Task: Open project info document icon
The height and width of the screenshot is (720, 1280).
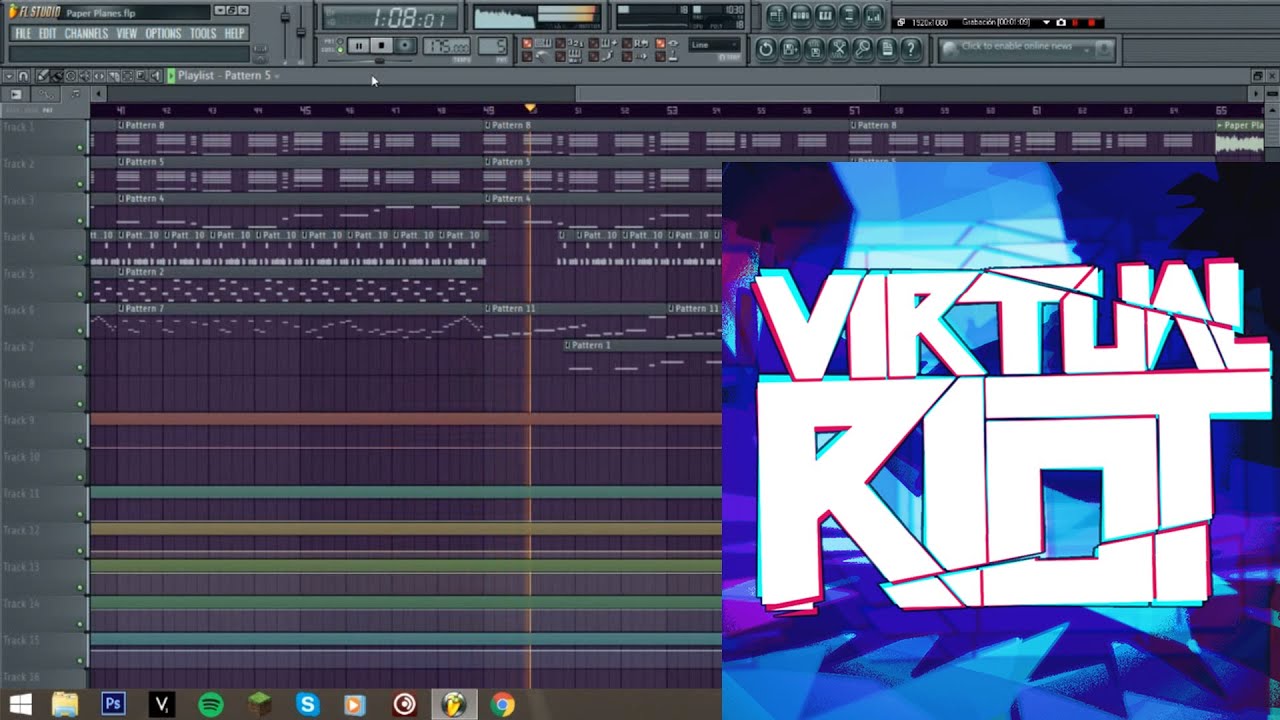Action: pyautogui.click(x=887, y=49)
